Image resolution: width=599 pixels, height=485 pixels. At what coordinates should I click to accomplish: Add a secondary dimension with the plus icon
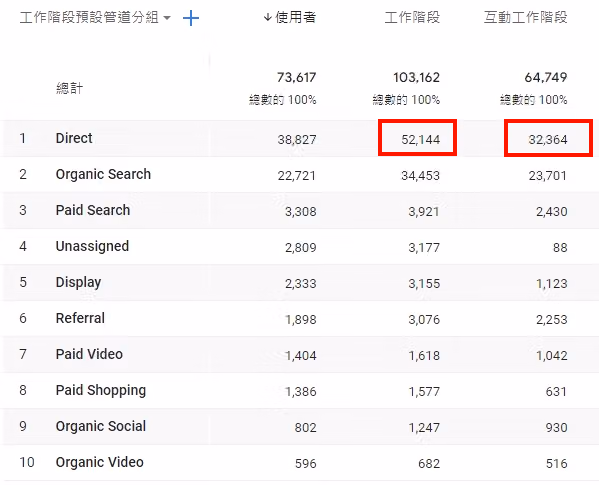(191, 18)
